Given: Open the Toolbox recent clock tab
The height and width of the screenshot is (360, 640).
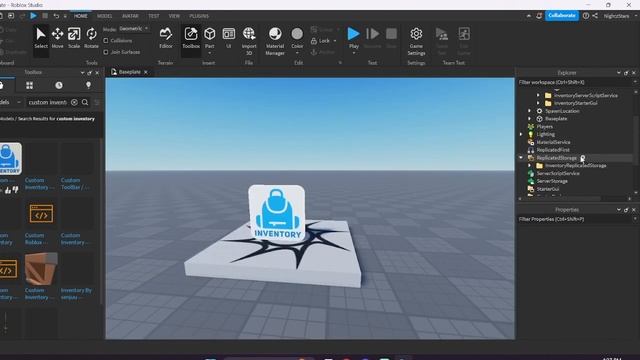Looking at the screenshot, I should click(x=59, y=85).
